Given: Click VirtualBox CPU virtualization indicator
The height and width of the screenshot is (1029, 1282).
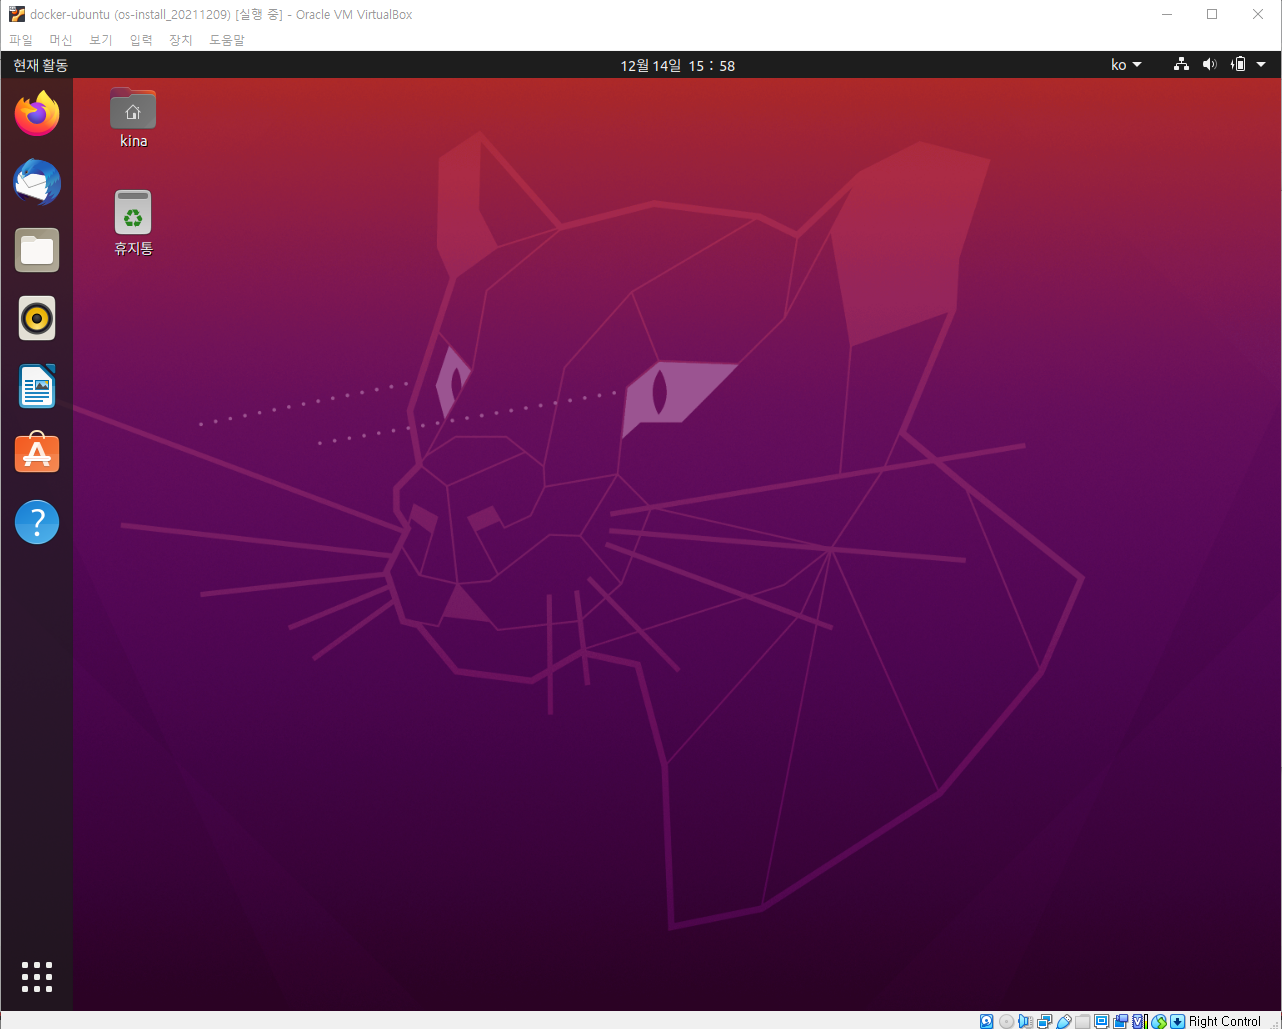Looking at the screenshot, I should tap(1140, 1021).
